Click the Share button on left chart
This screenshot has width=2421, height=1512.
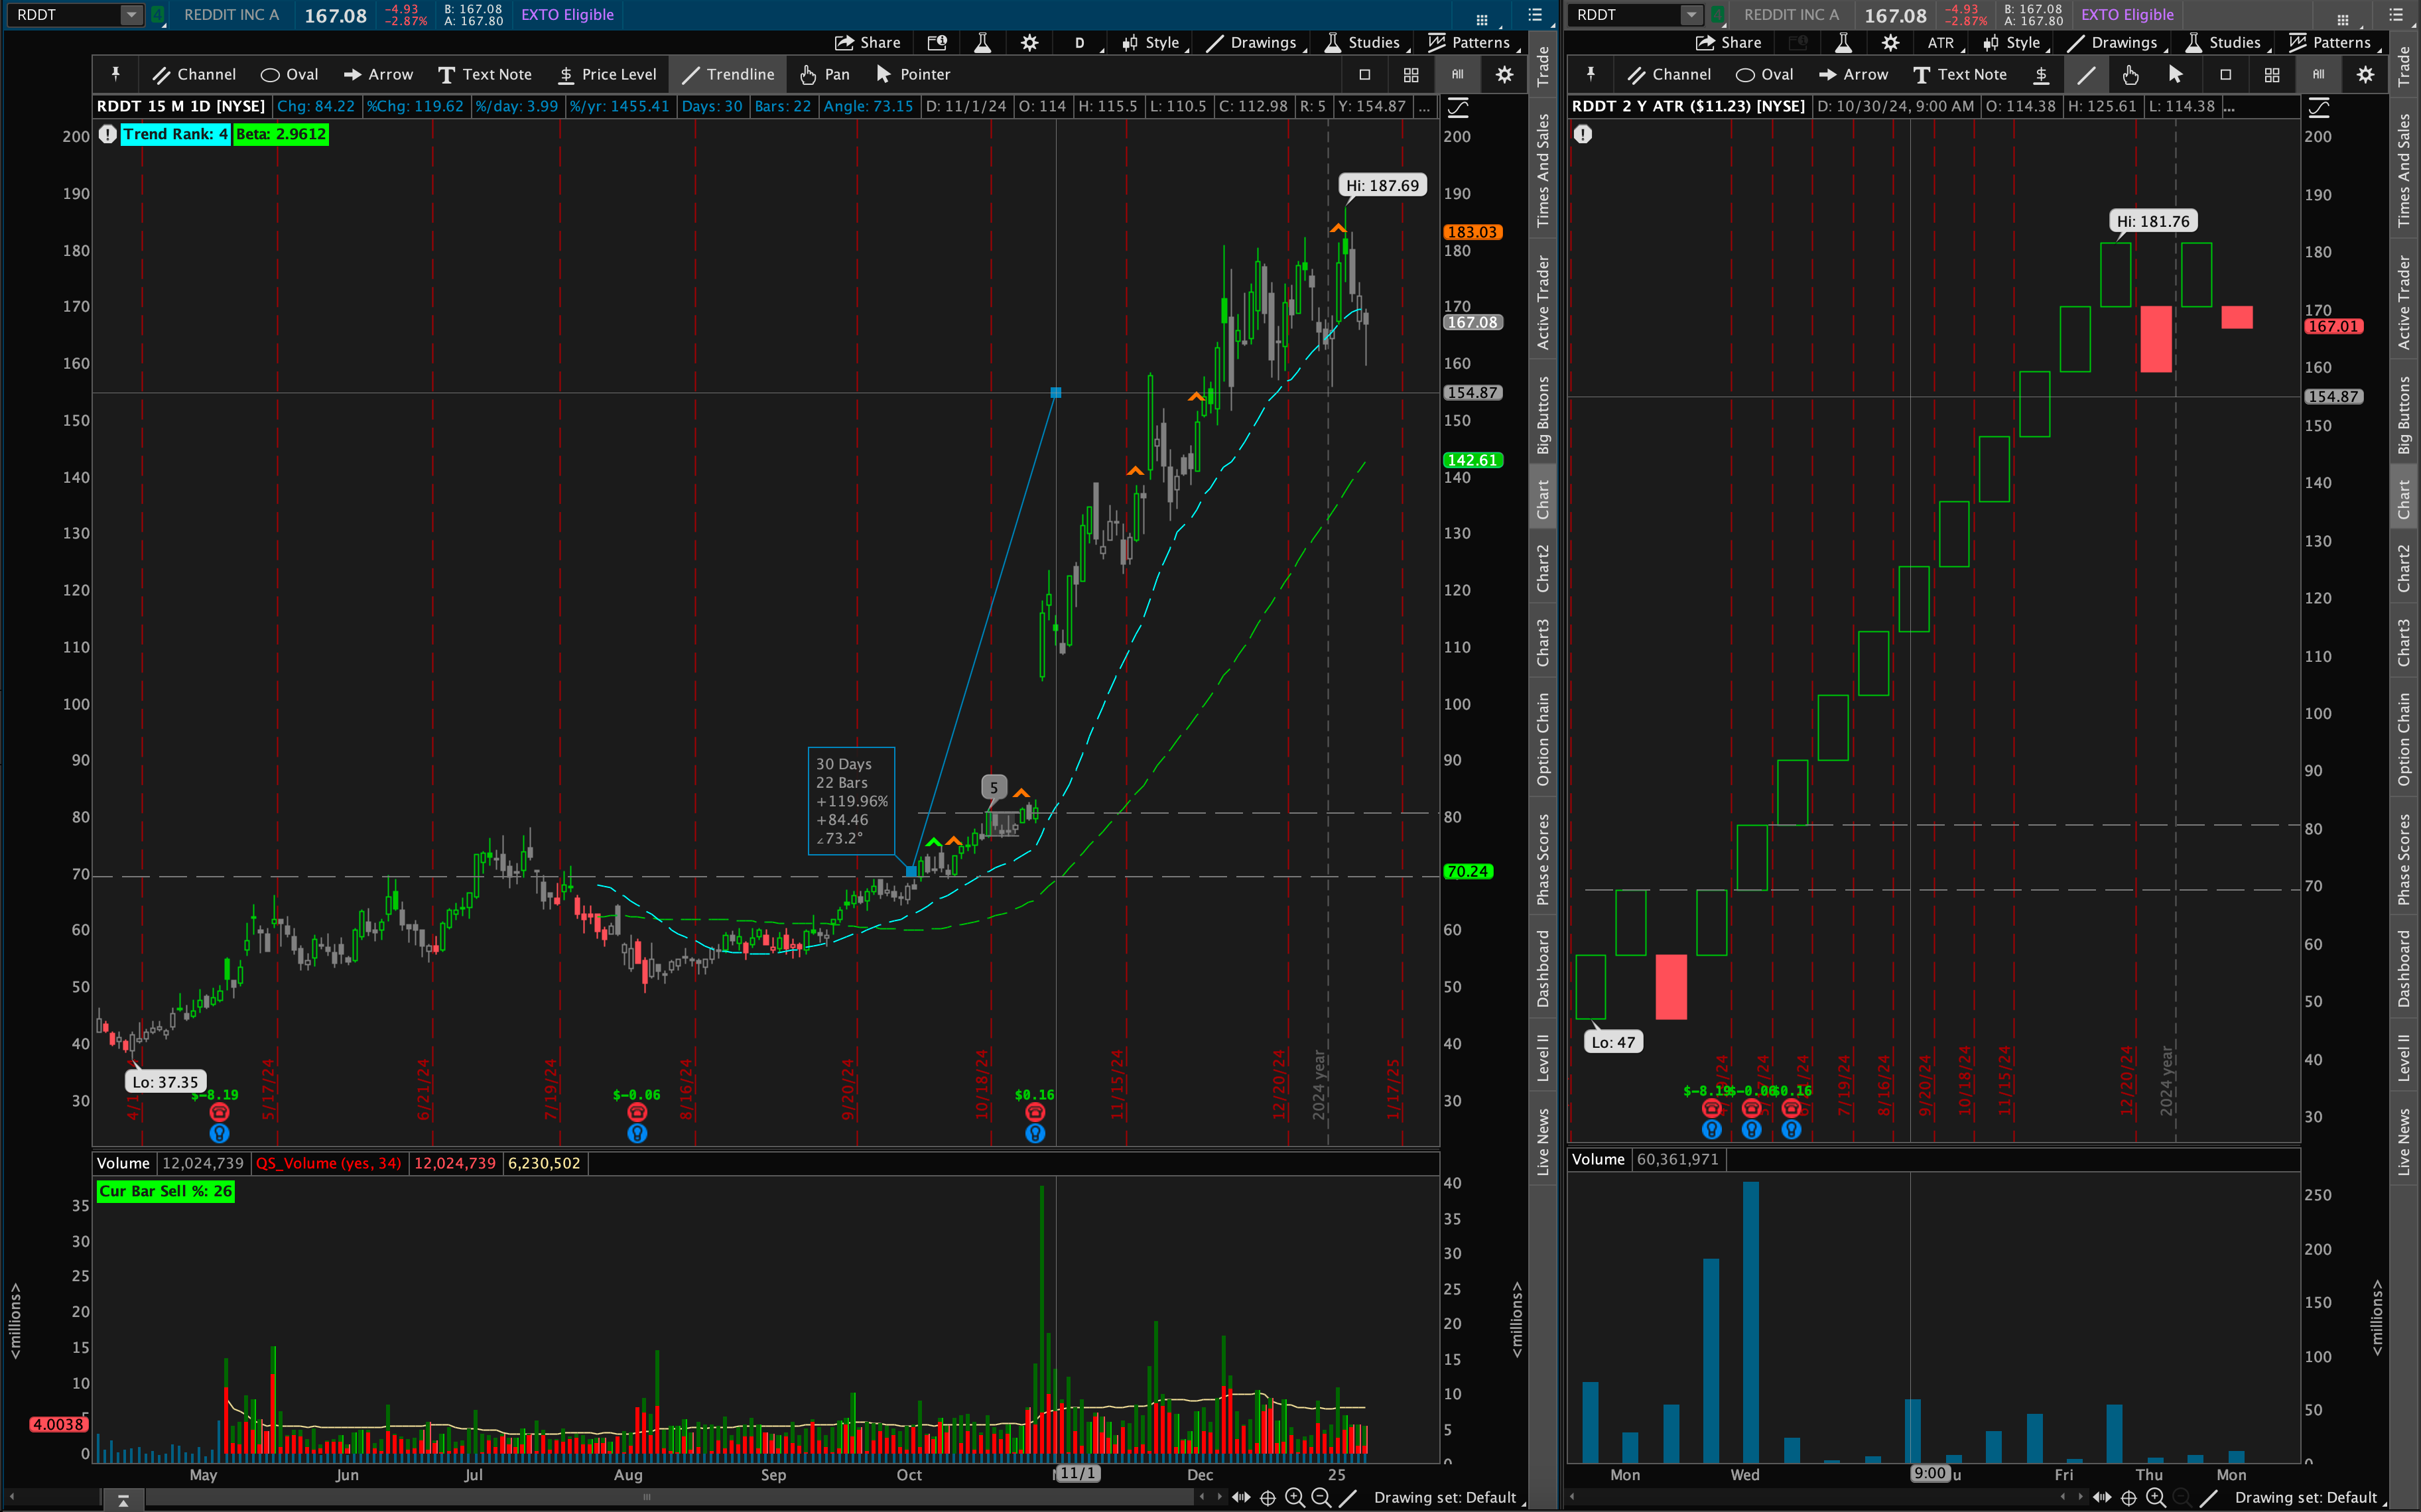tap(867, 42)
